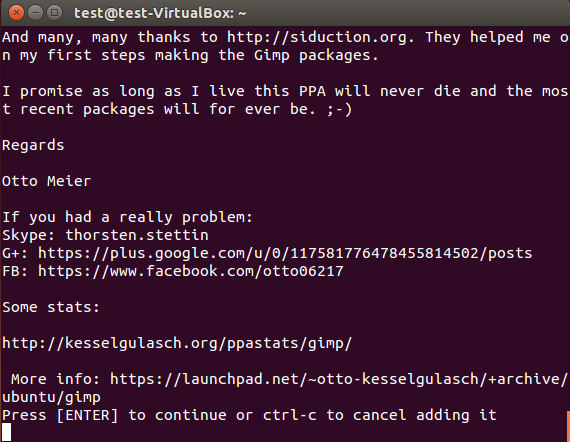Click the word 'PPA' in the promise line
The image size is (570, 442).
[x=312, y=91]
